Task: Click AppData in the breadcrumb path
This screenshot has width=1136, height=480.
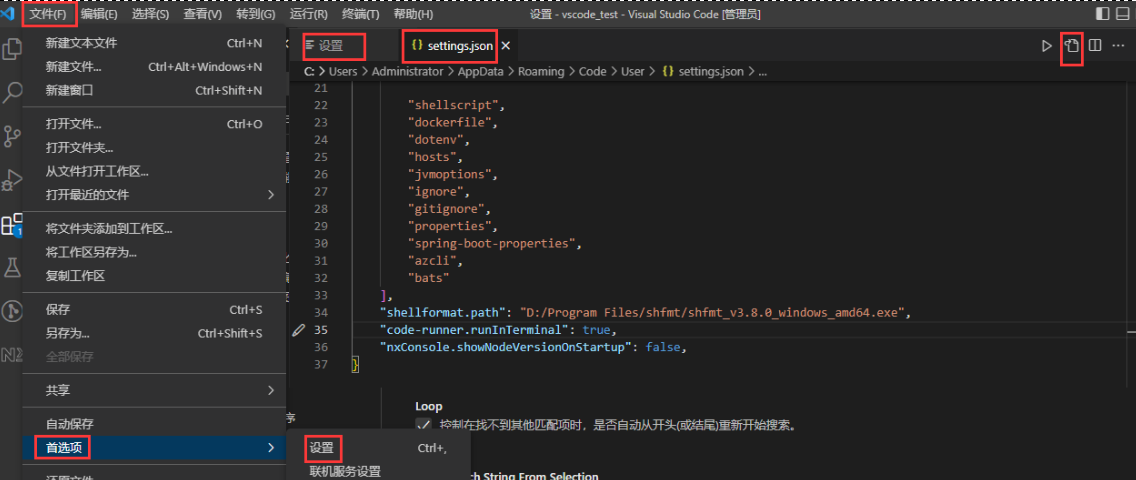Action: pyautogui.click(x=481, y=72)
